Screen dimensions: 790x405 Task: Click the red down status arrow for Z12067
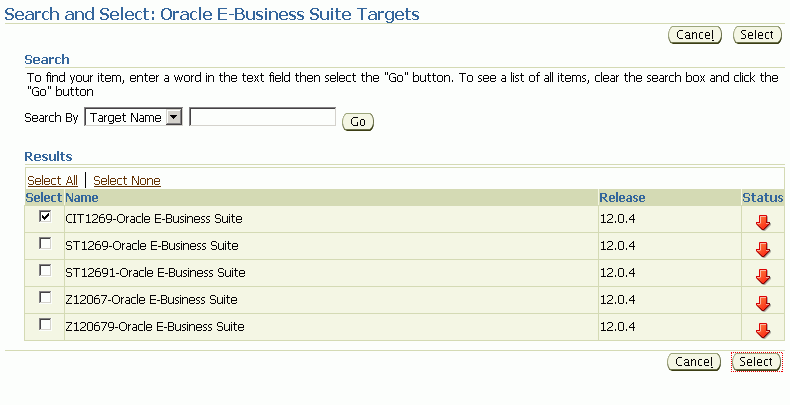(x=763, y=304)
